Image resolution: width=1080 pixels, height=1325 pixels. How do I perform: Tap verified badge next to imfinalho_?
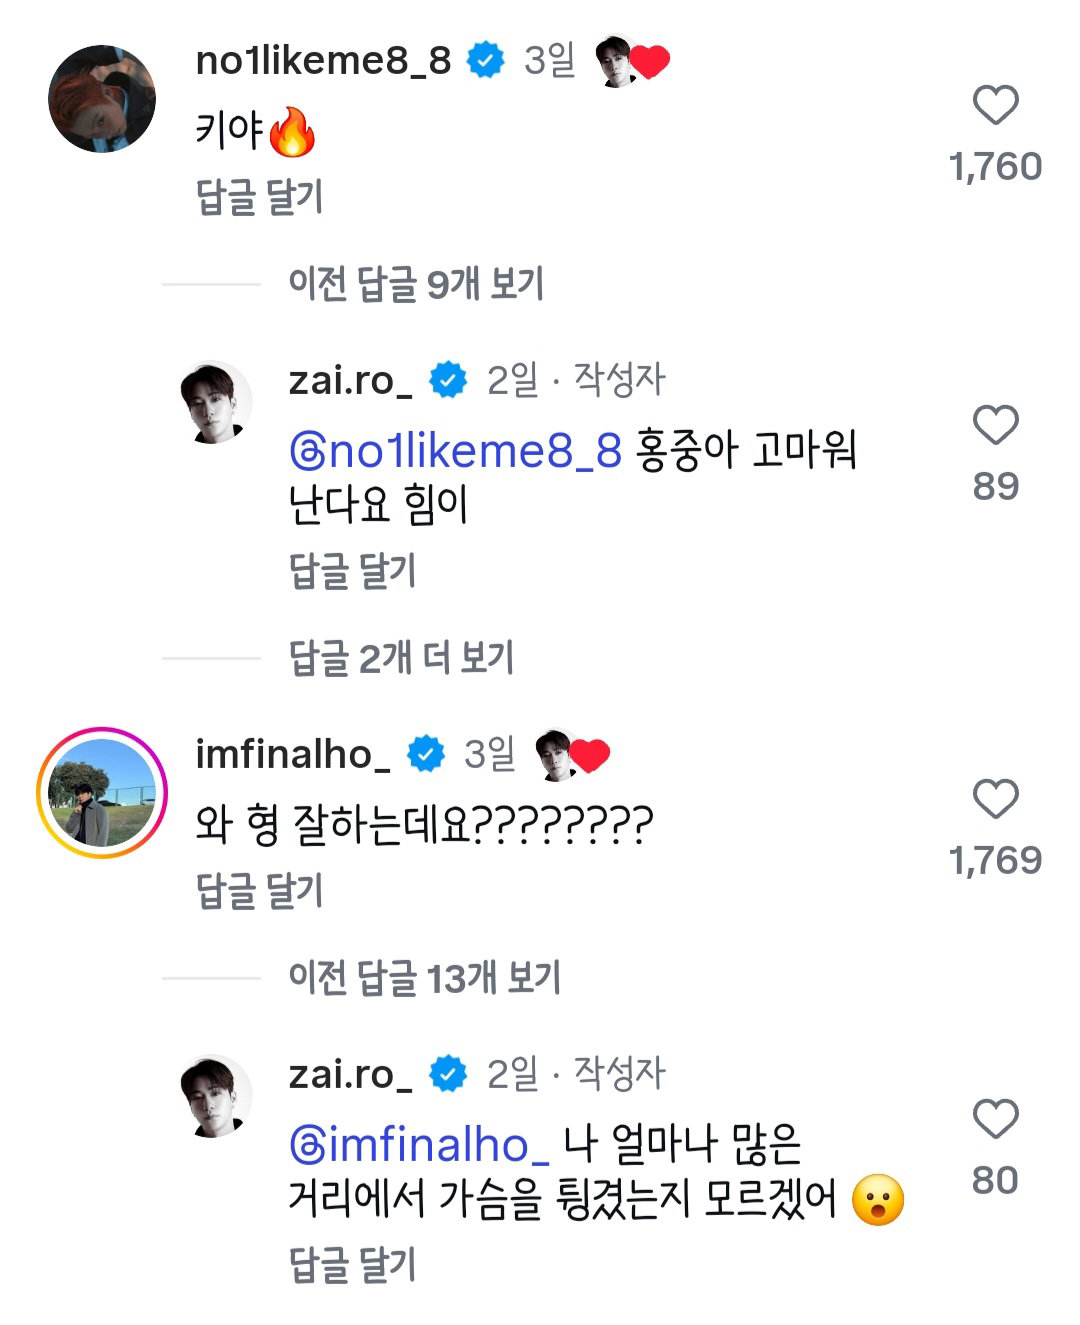[x=426, y=754]
